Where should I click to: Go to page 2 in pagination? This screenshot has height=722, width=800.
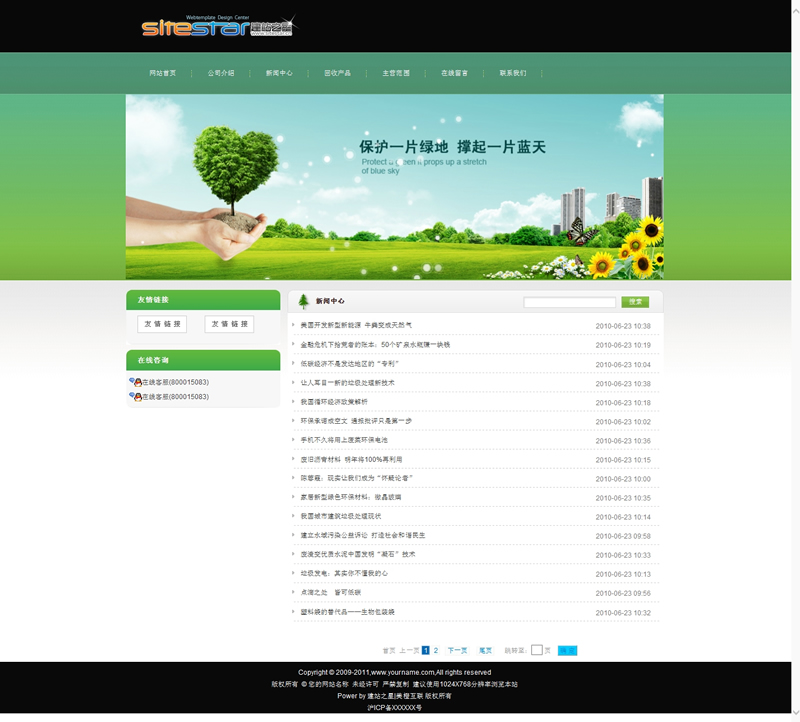point(436,650)
